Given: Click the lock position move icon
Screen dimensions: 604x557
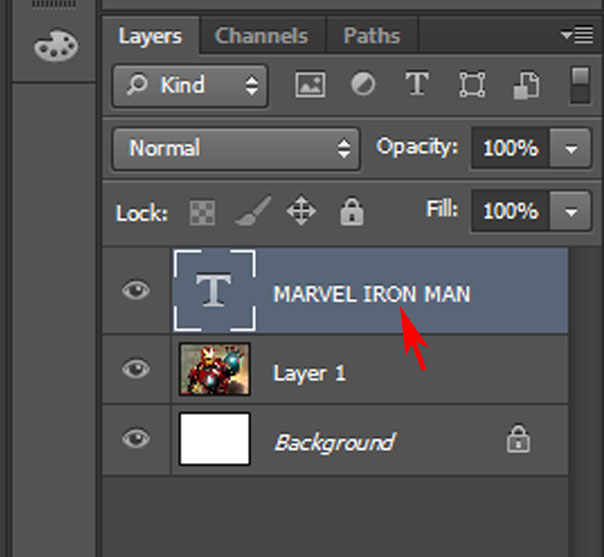Looking at the screenshot, I should click(301, 212).
